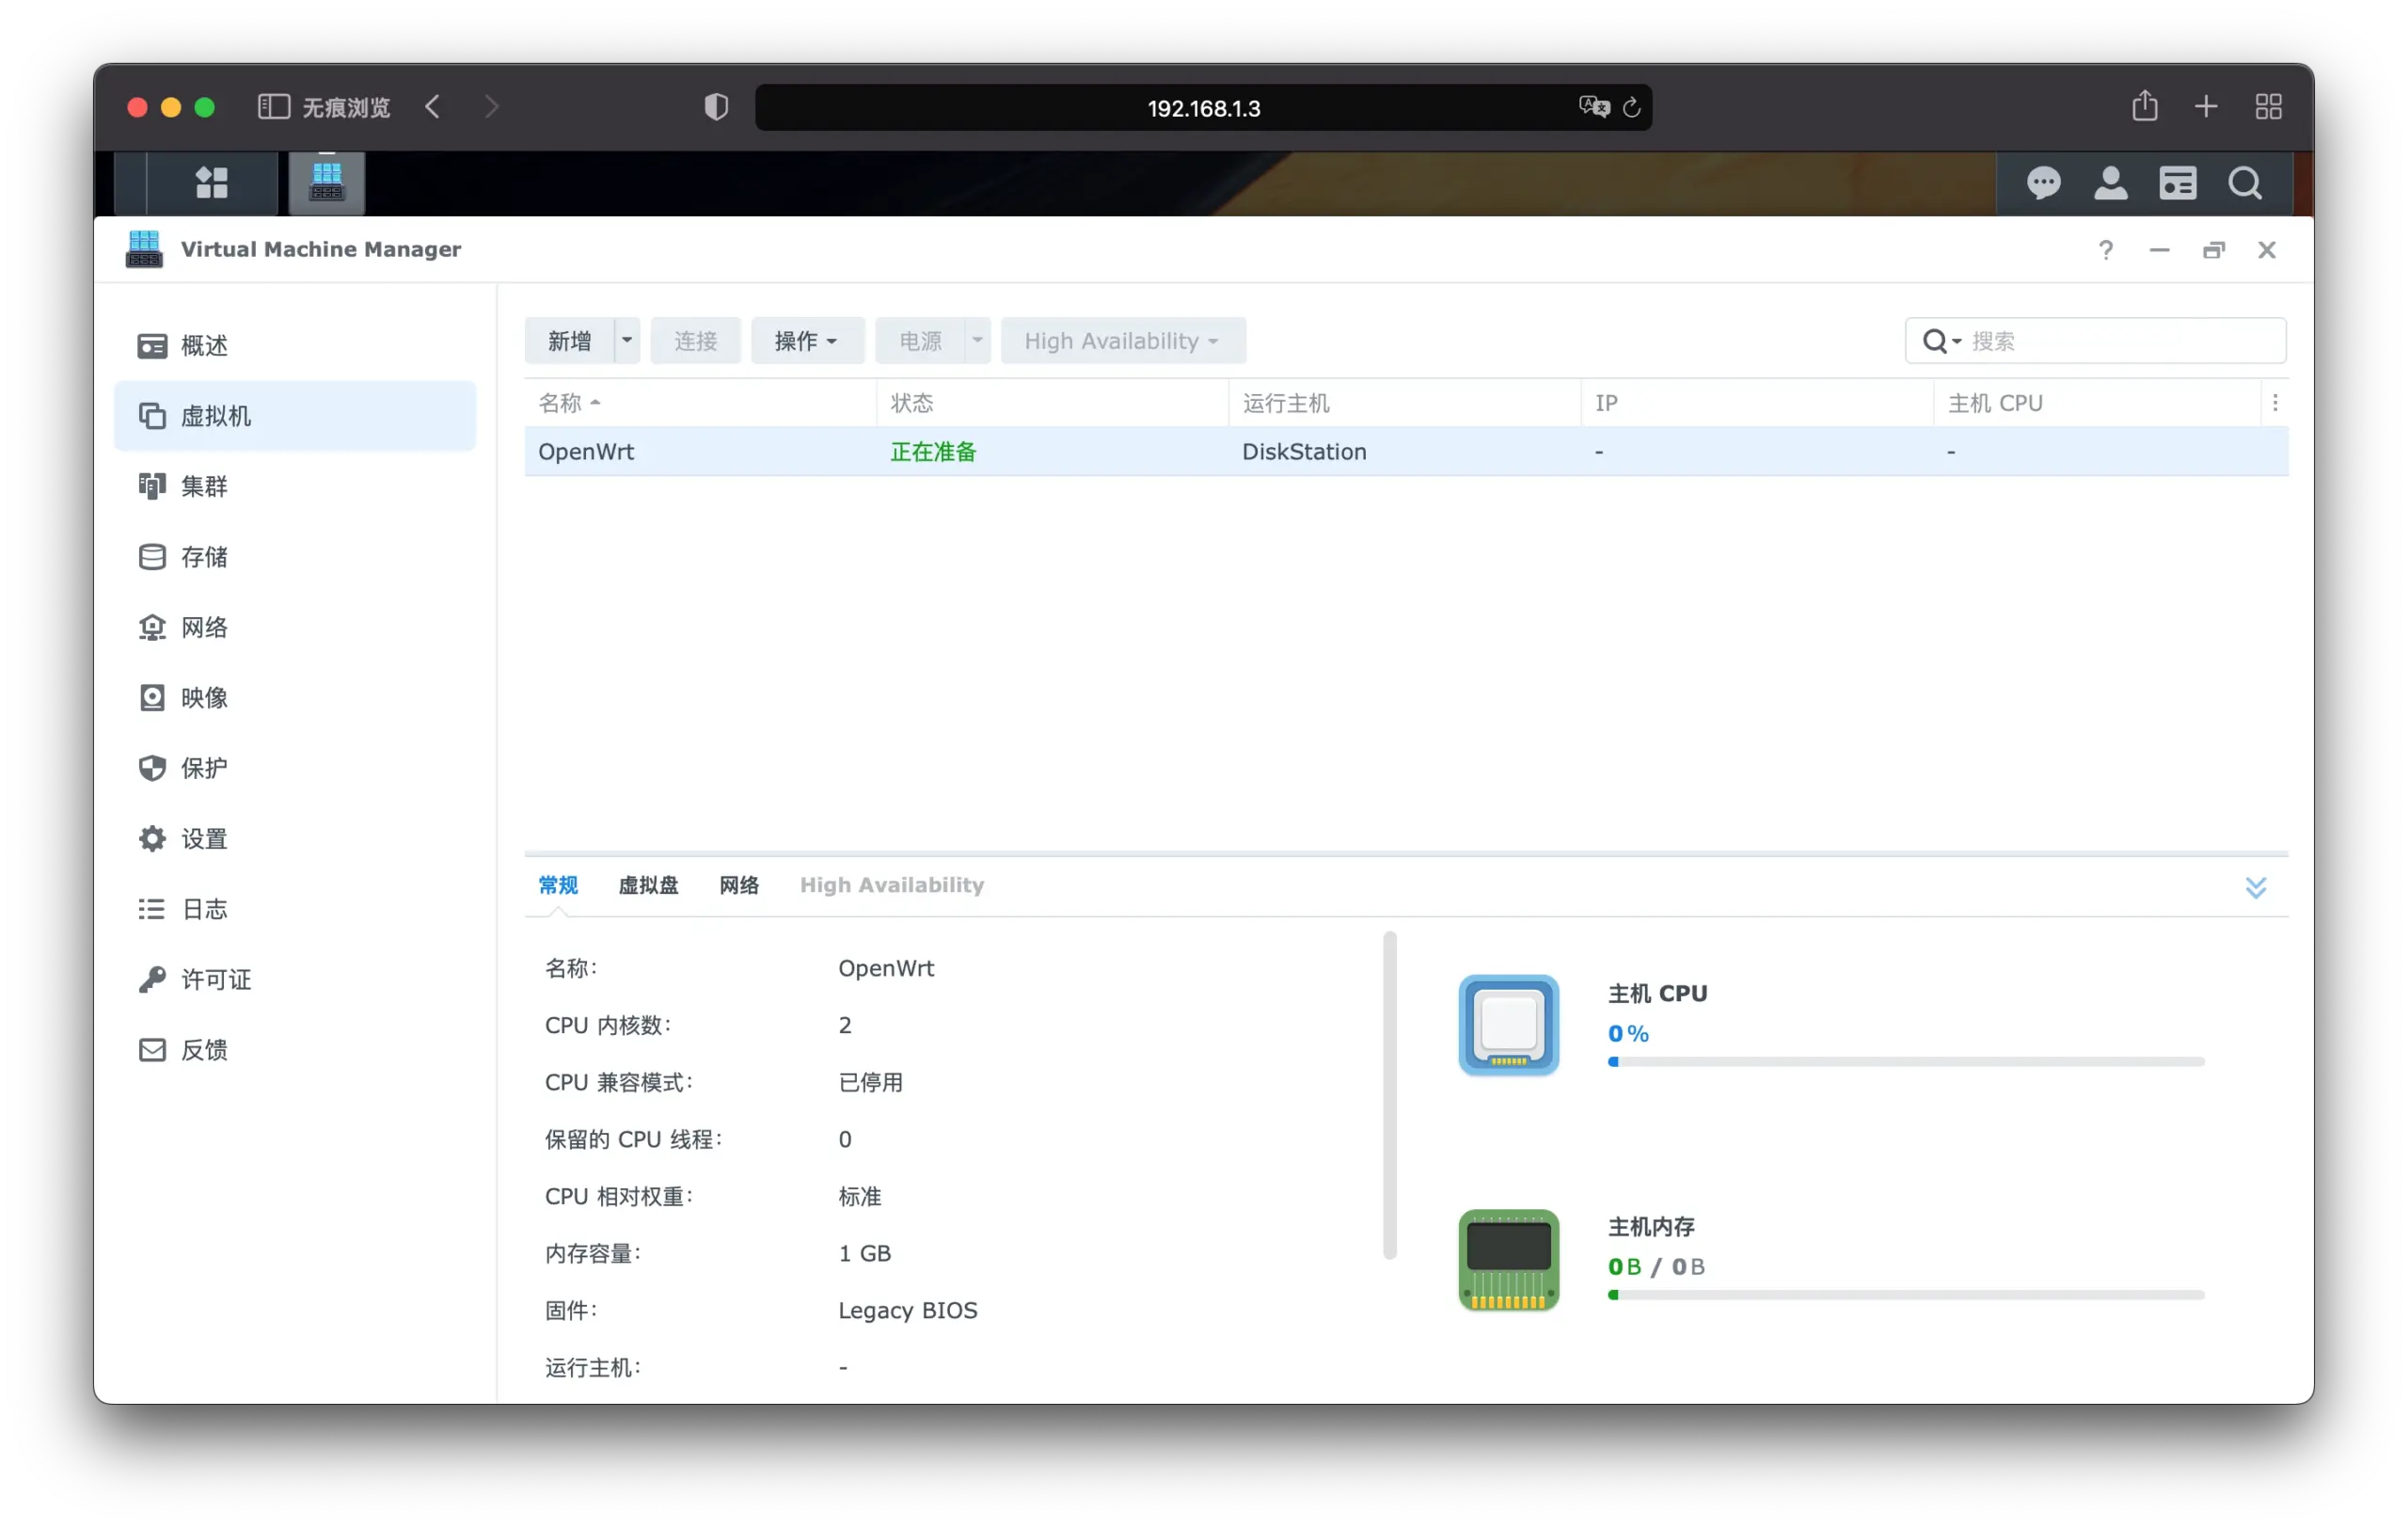Open the 映像 image section
2408x1528 pixels.
[x=295, y=698]
